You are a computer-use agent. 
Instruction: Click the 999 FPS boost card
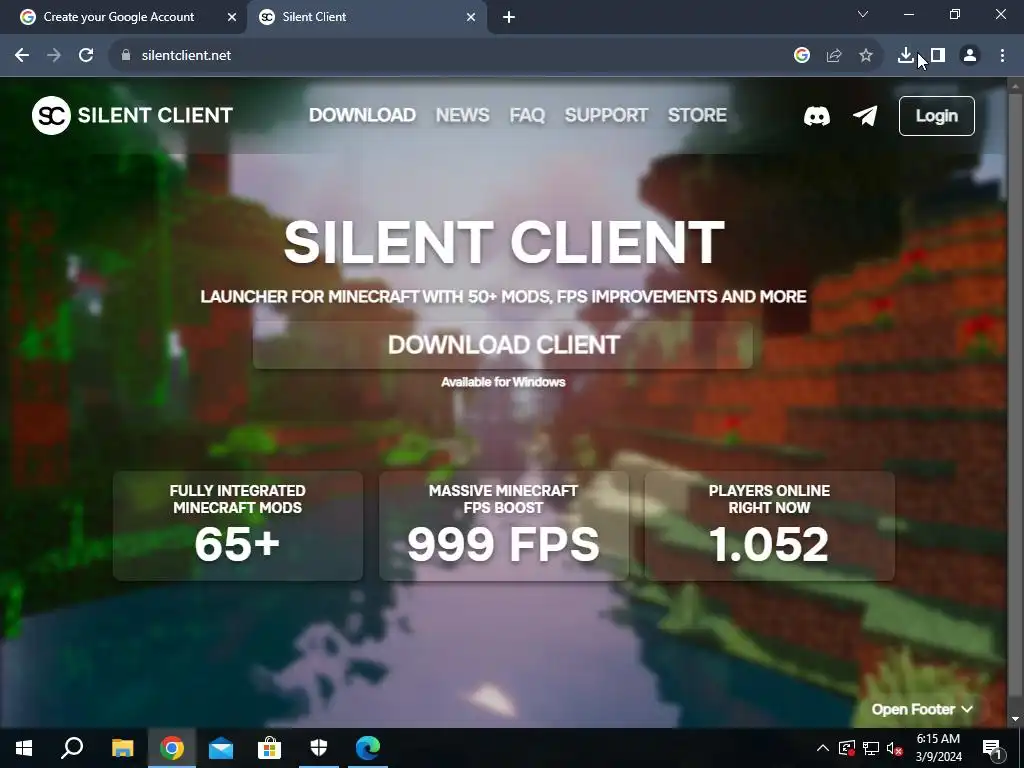[x=504, y=526]
